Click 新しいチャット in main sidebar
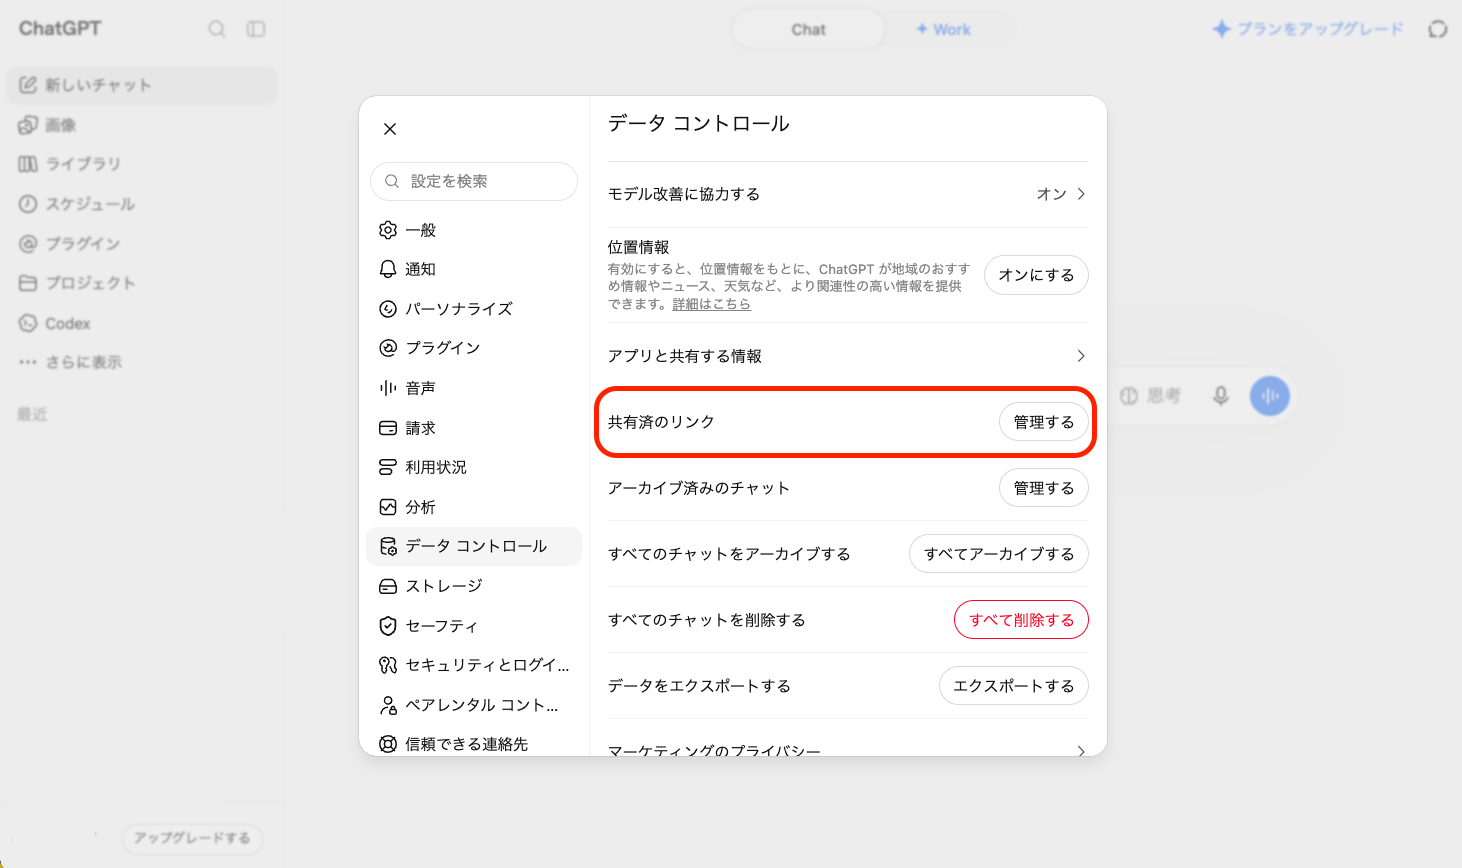This screenshot has width=1462, height=868. (x=142, y=86)
